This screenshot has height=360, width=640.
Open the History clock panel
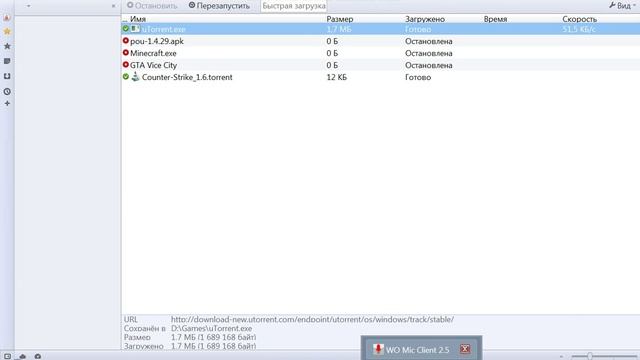(x=7, y=91)
